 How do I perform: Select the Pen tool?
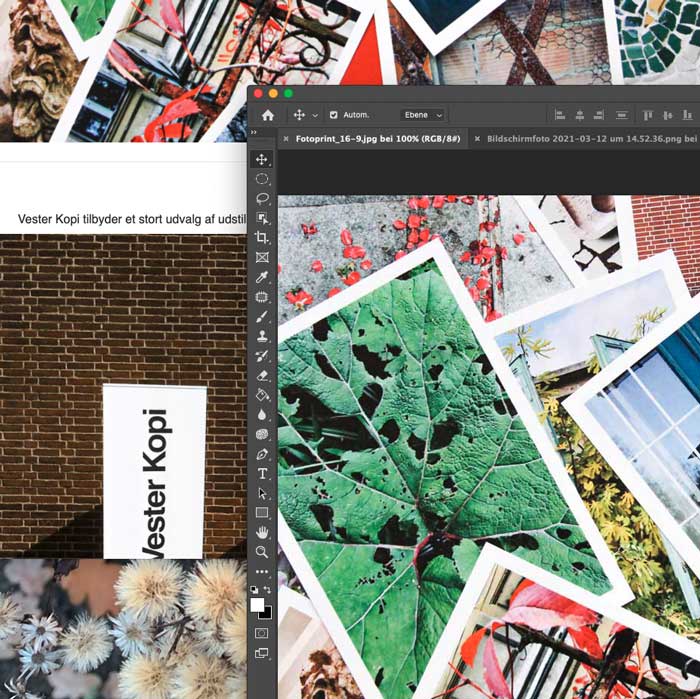(x=262, y=454)
